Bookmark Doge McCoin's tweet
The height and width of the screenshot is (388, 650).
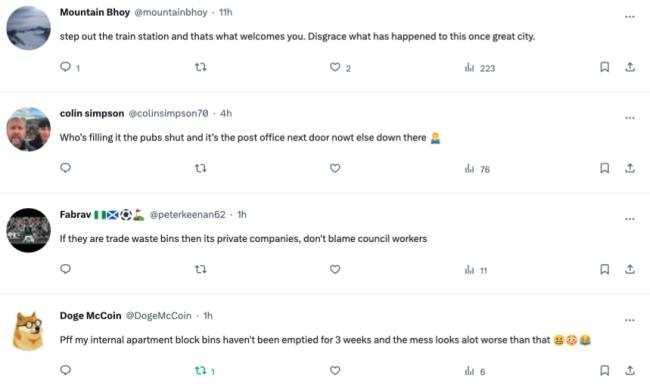604,370
